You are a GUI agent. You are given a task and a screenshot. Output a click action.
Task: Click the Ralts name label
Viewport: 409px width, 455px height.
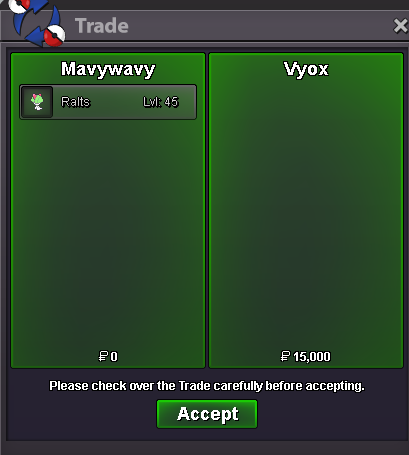[x=75, y=102]
